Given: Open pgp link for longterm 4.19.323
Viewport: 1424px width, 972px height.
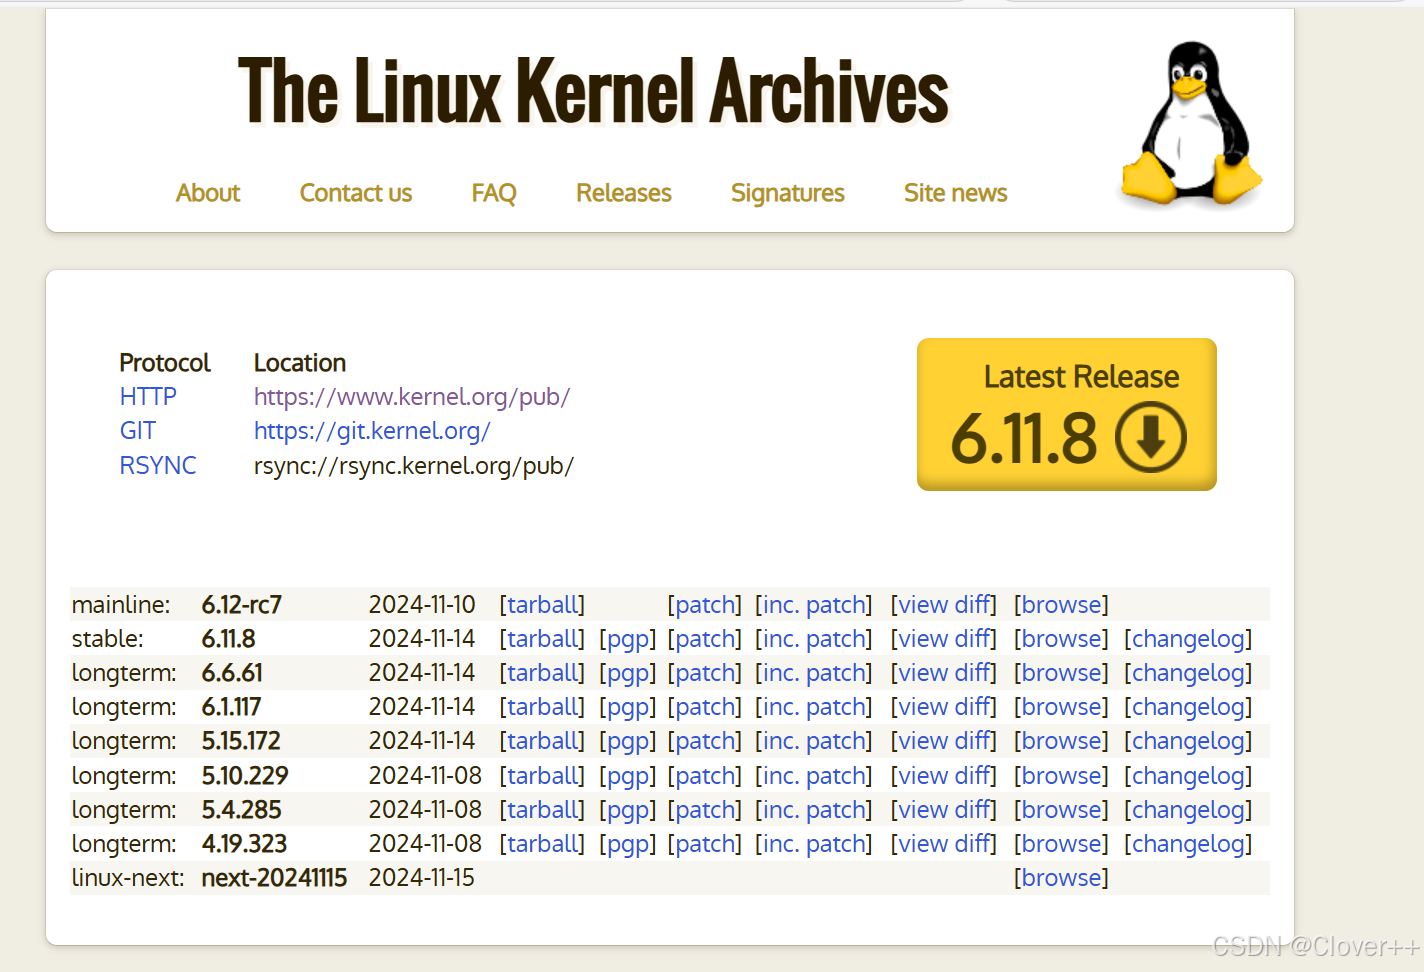Looking at the screenshot, I should [628, 844].
